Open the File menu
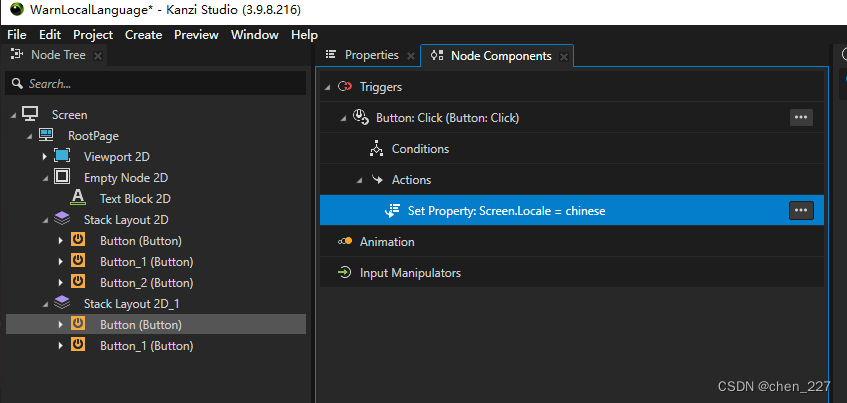The image size is (847, 403). [17, 35]
